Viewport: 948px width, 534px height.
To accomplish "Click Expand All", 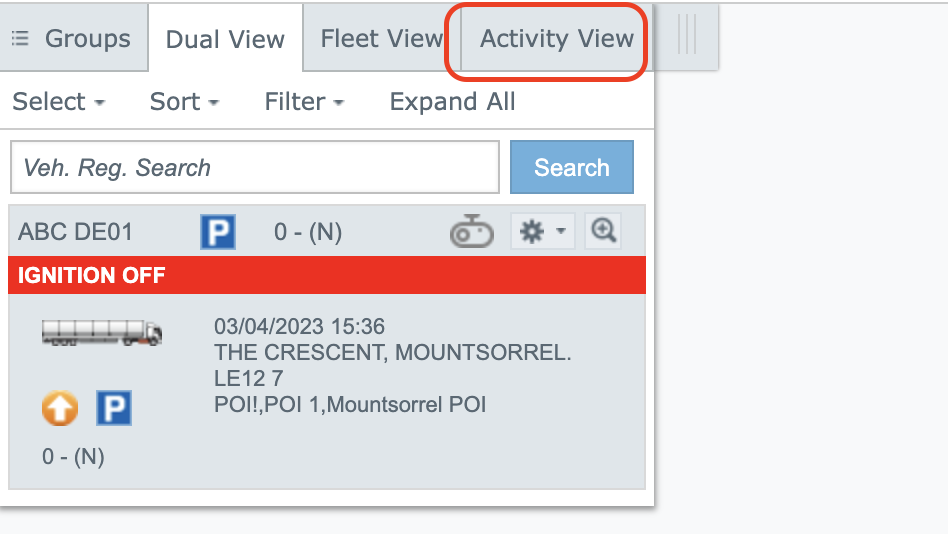I will pyautogui.click(x=452, y=102).
